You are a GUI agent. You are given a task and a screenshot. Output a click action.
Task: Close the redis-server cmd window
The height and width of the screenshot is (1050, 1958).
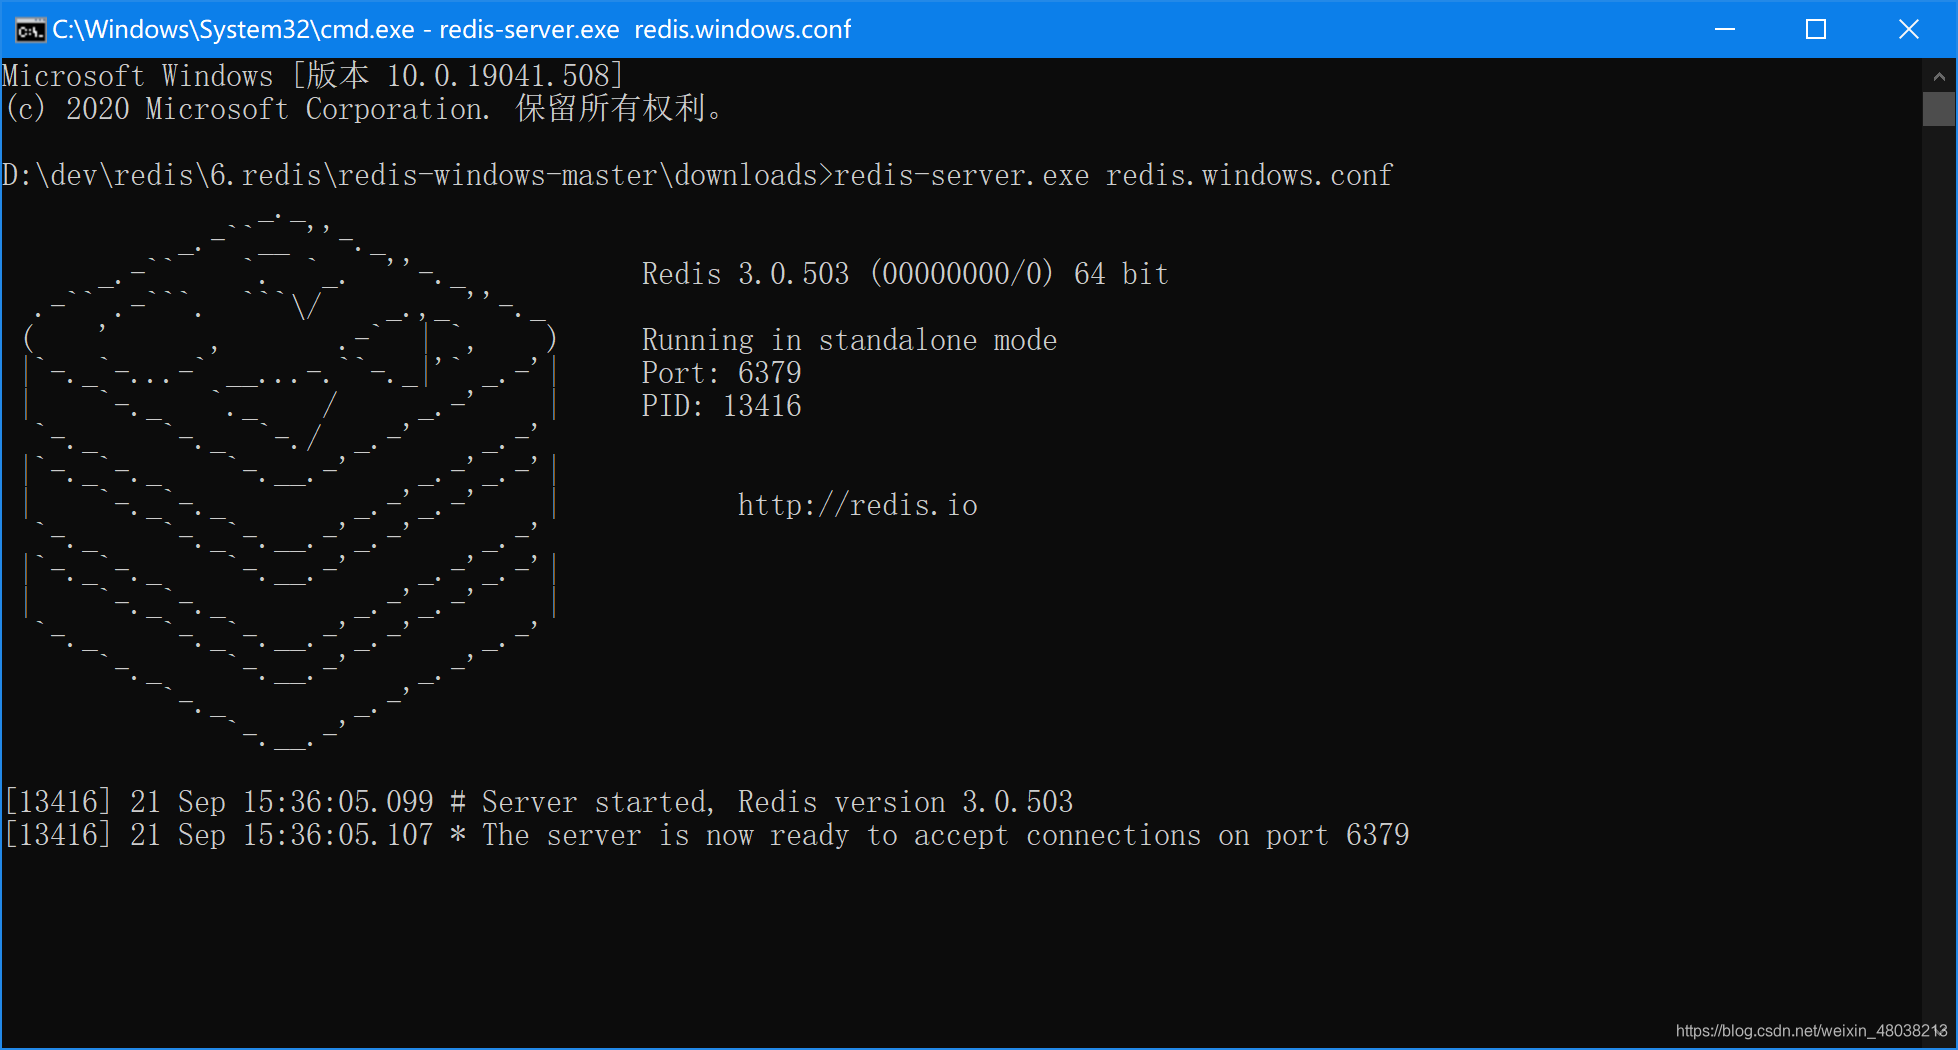click(1909, 29)
